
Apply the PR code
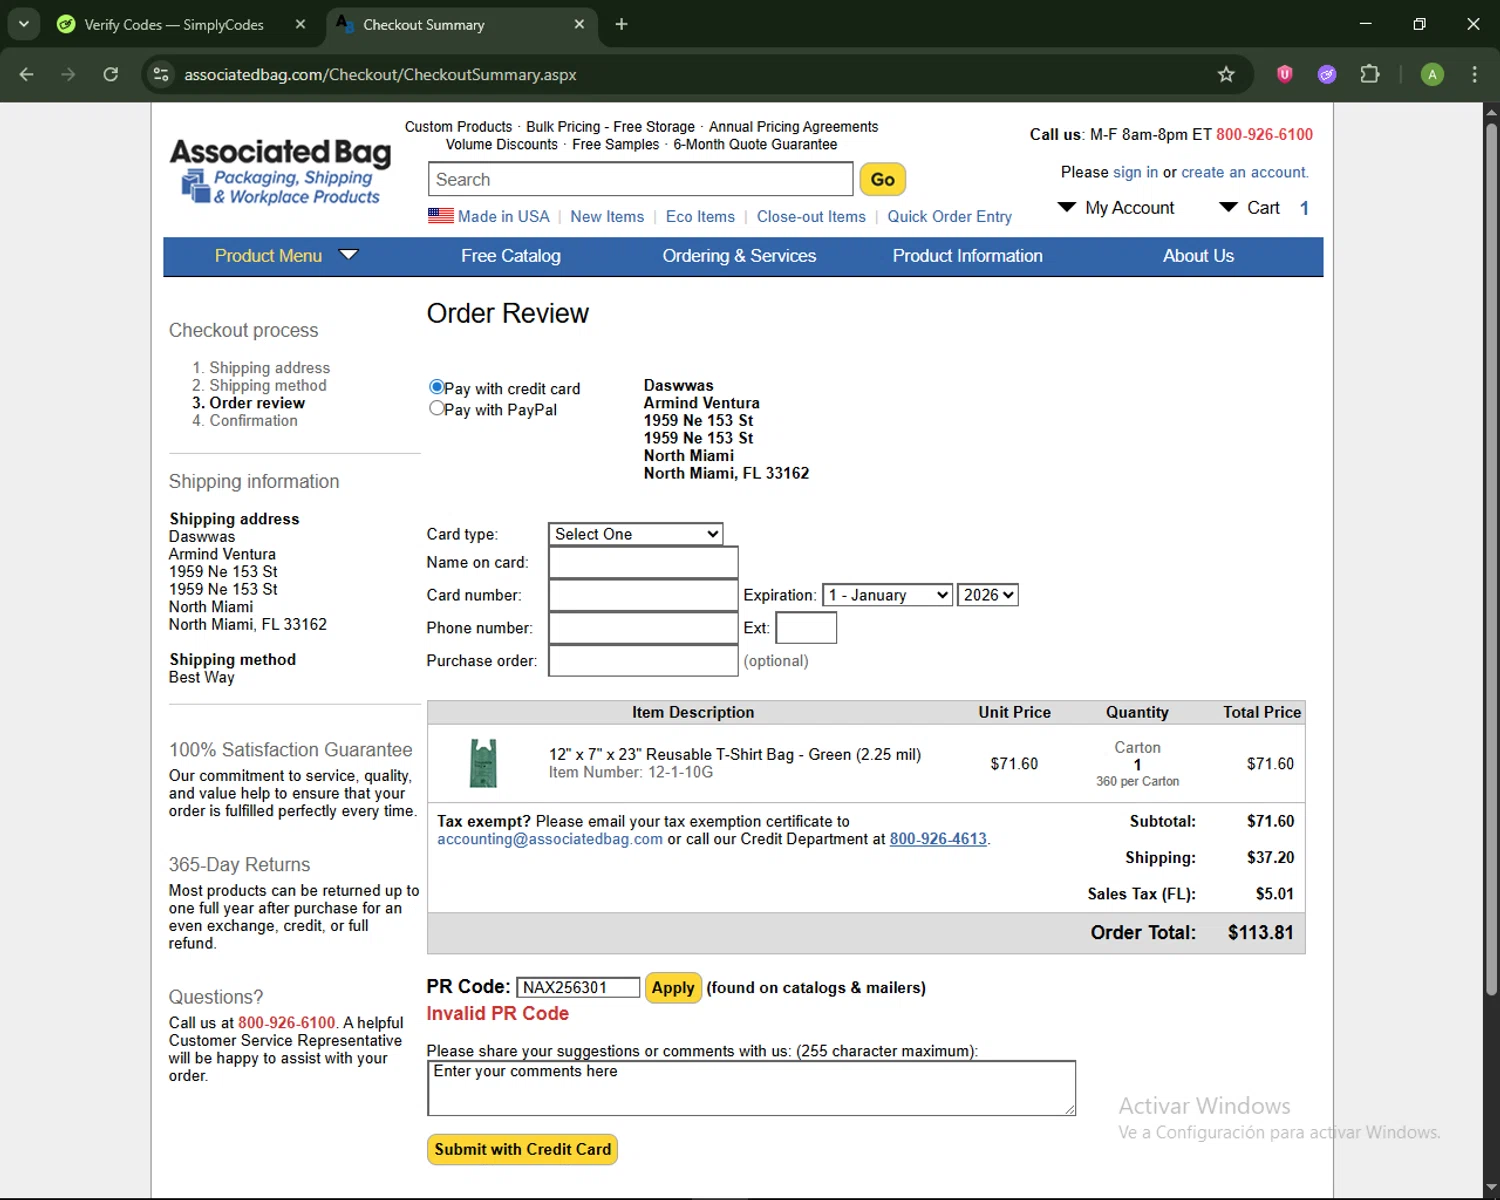tap(673, 988)
